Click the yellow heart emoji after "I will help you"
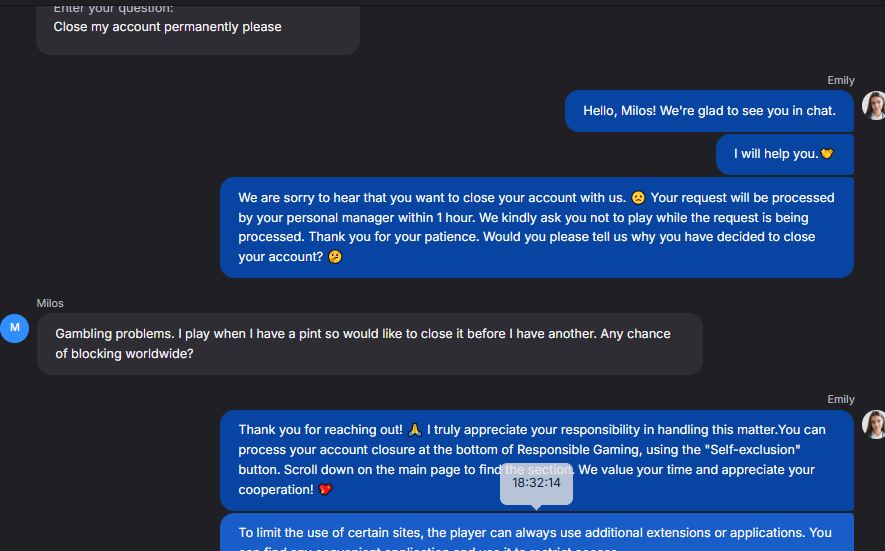Image resolution: width=885 pixels, height=551 pixels. pos(827,154)
